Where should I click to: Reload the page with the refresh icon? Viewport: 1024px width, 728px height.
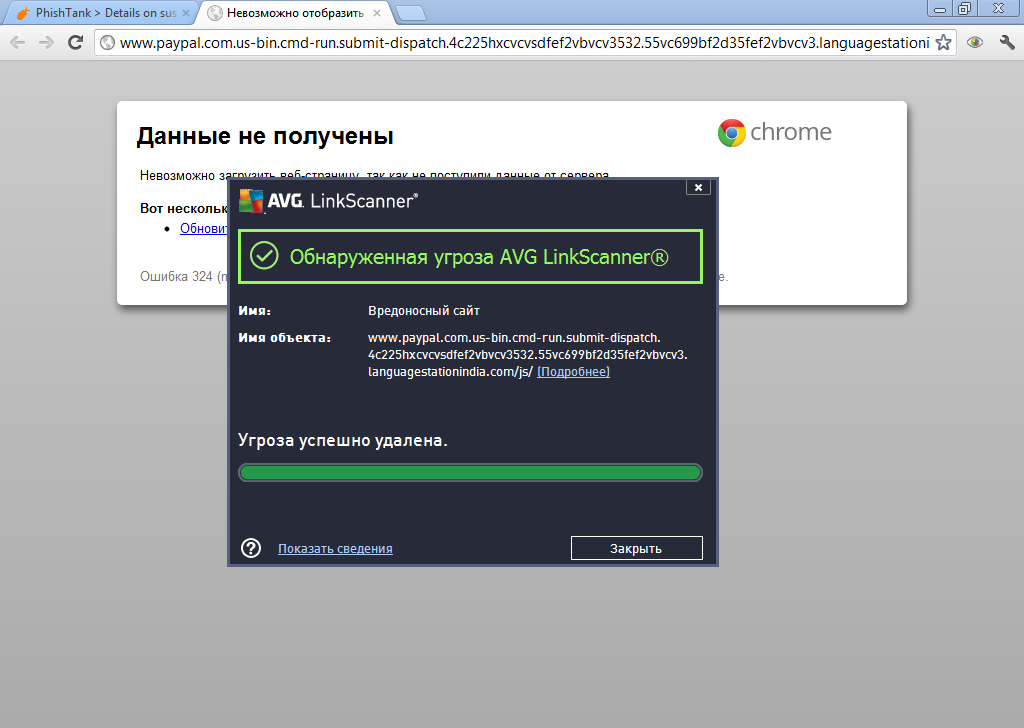75,43
